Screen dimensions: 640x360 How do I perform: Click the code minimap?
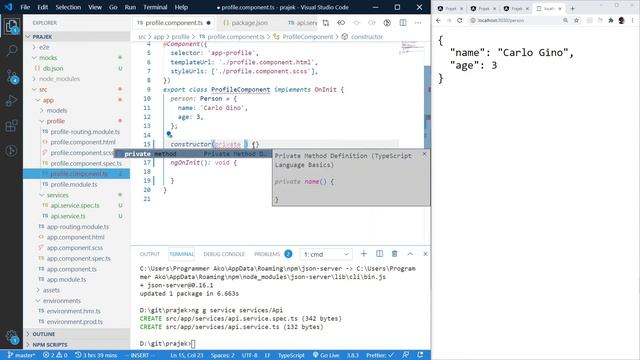coord(411,48)
